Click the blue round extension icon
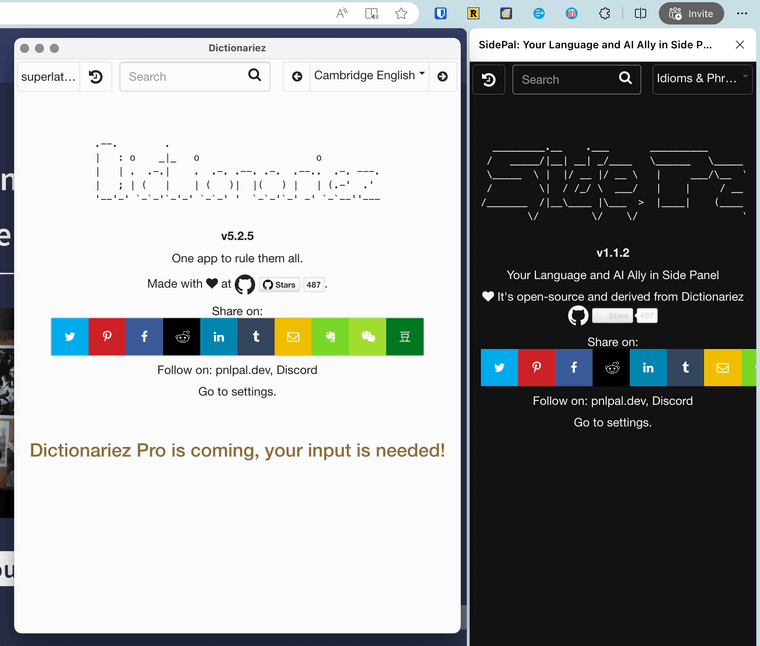This screenshot has height=646, width=760. pos(539,14)
